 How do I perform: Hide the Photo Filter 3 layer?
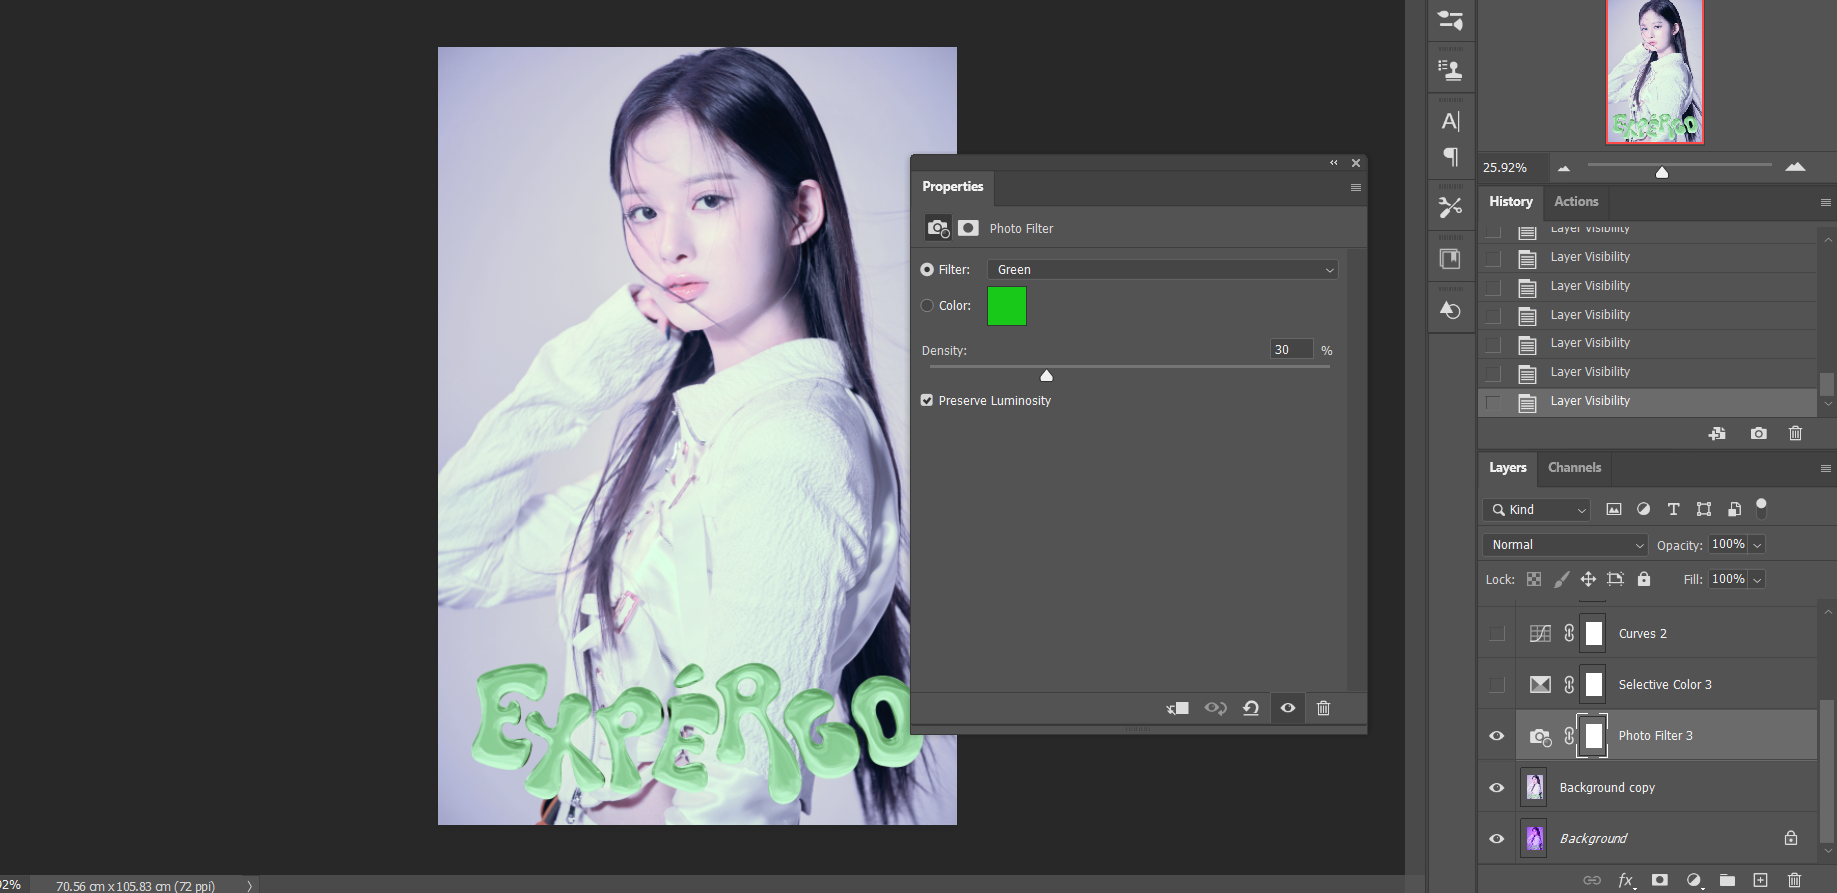pyautogui.click(x=1497, y=736)
